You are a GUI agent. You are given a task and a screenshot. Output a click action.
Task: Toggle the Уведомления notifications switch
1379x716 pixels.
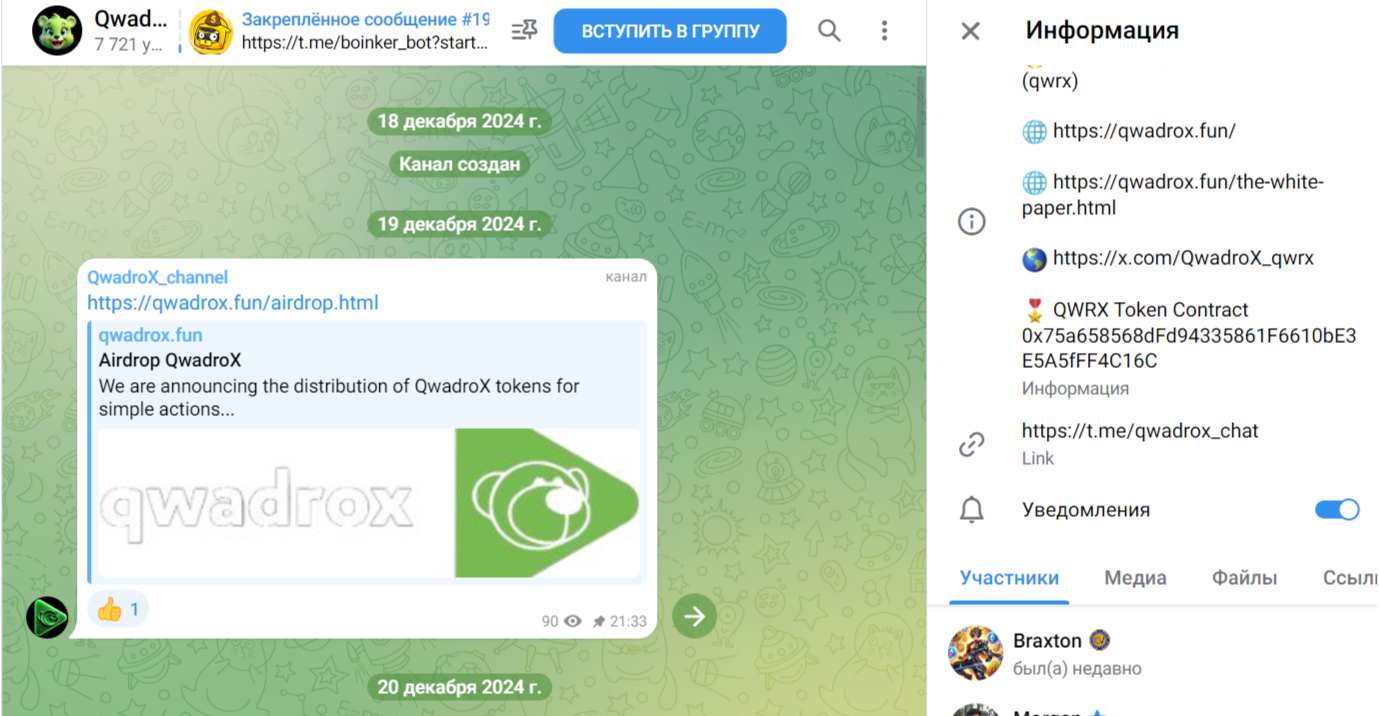[1337, 510]
